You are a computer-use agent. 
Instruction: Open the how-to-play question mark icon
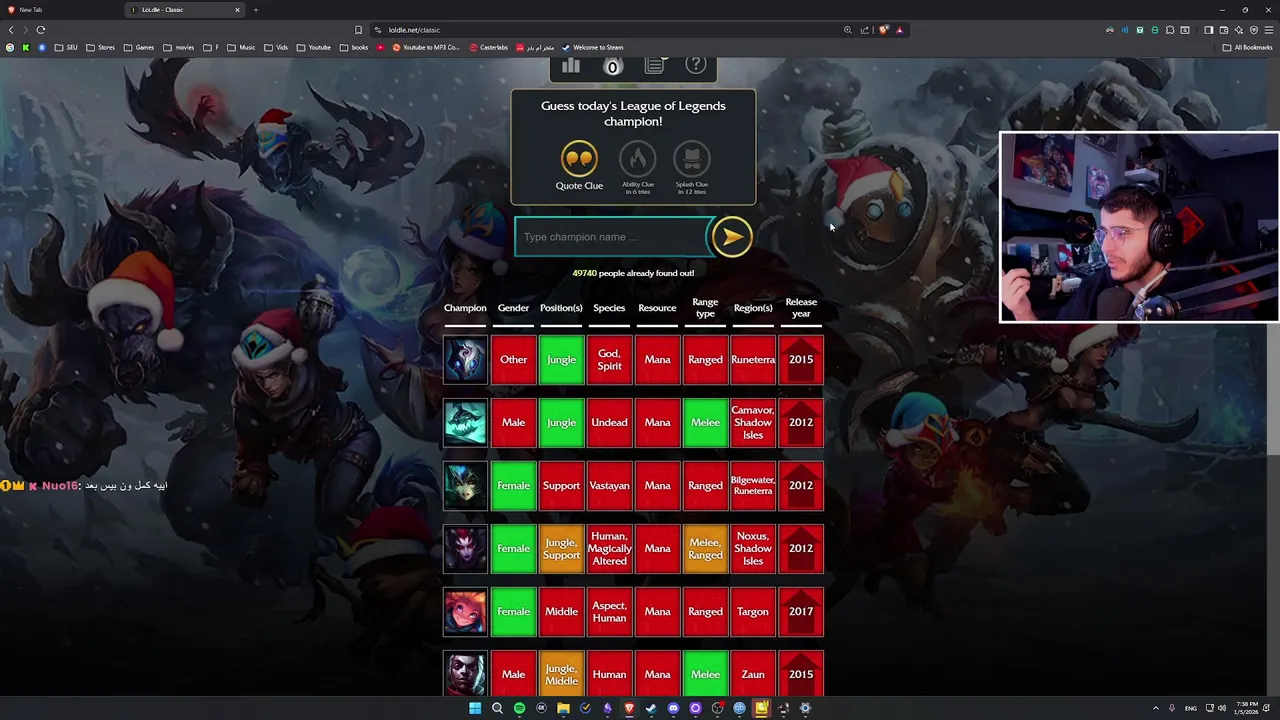[x=696, y=65]
